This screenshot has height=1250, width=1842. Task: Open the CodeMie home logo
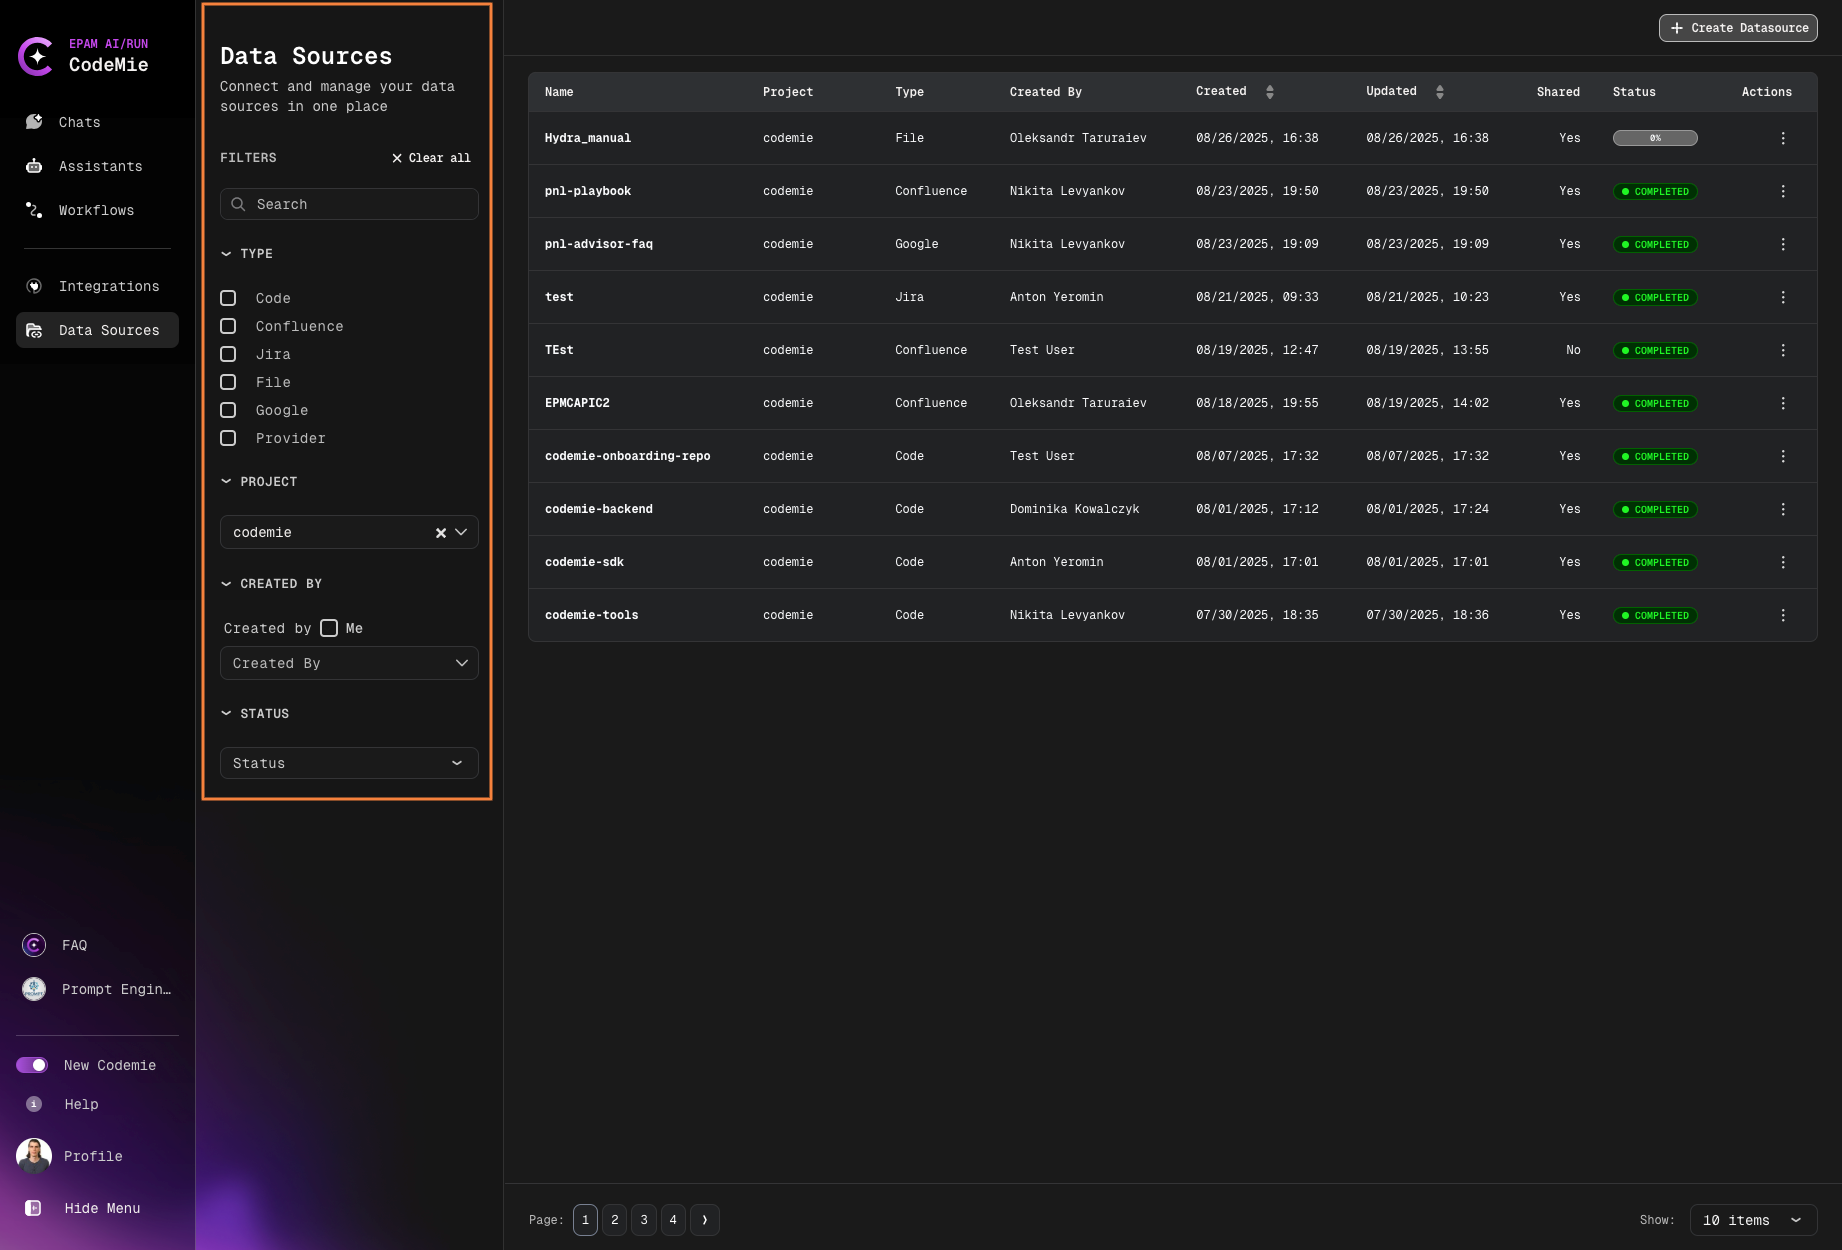(x=36, y=57)
